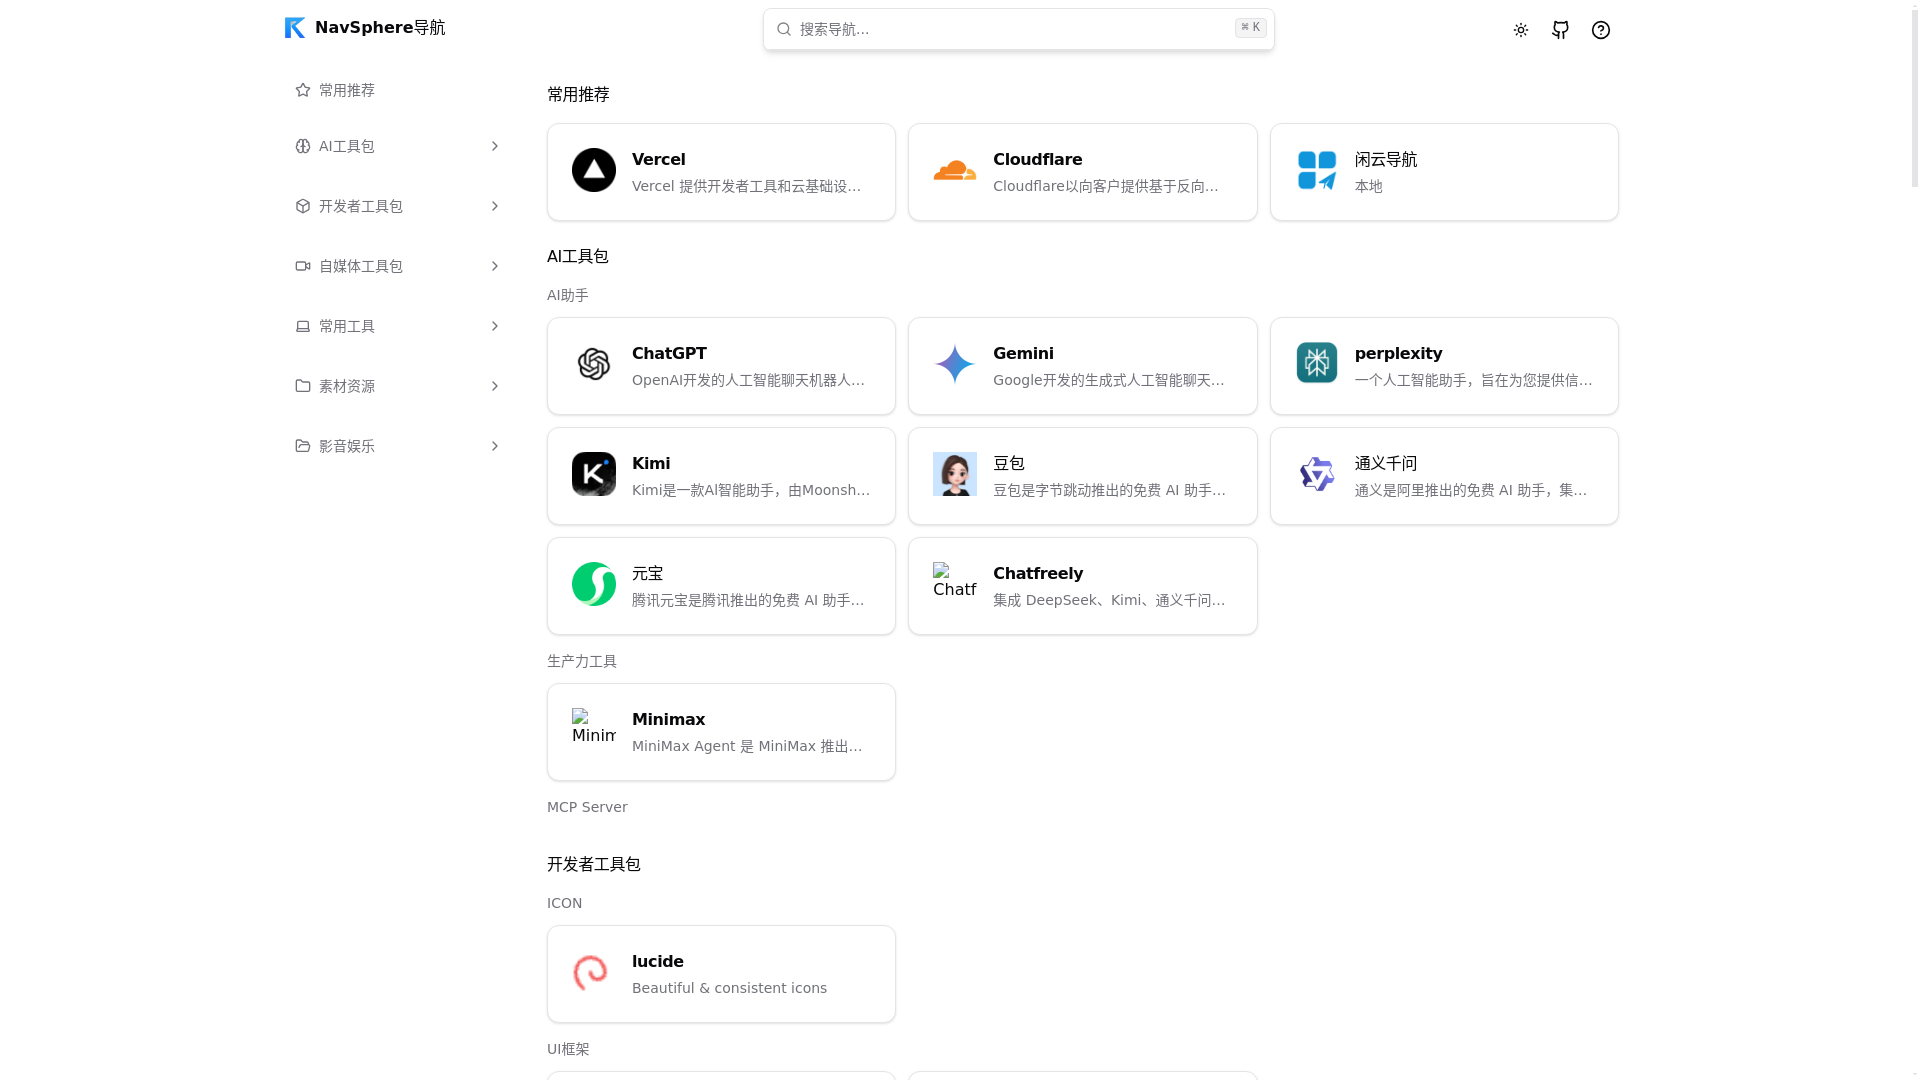Focus the 搜索导航 search input field

(x=1018, y=29)
